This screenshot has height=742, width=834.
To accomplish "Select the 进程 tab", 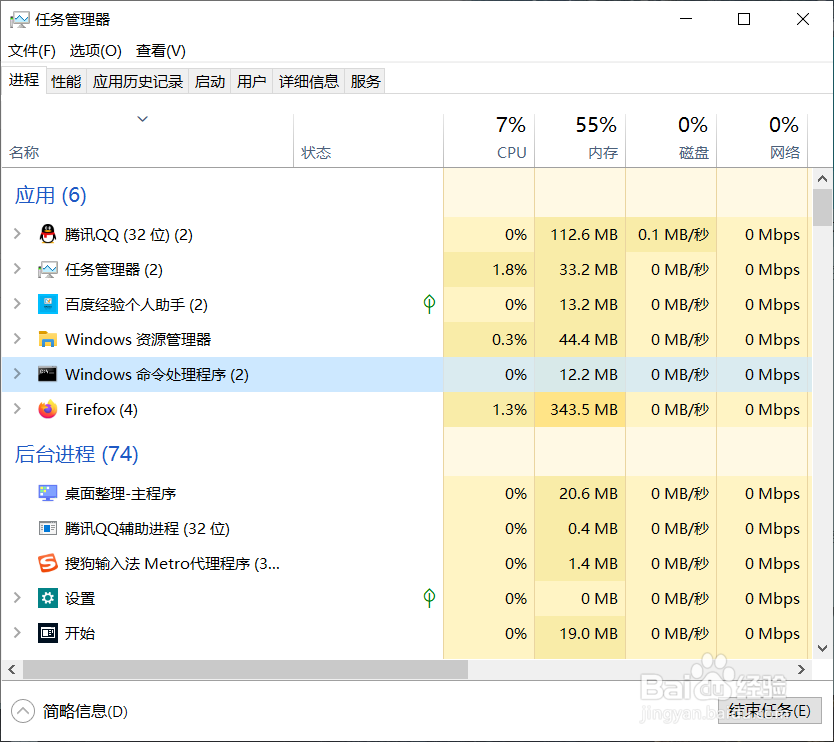I will point(24,80).
